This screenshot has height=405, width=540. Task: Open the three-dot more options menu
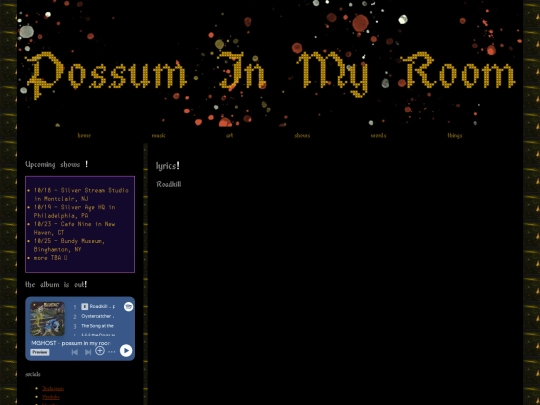point(112,352)
